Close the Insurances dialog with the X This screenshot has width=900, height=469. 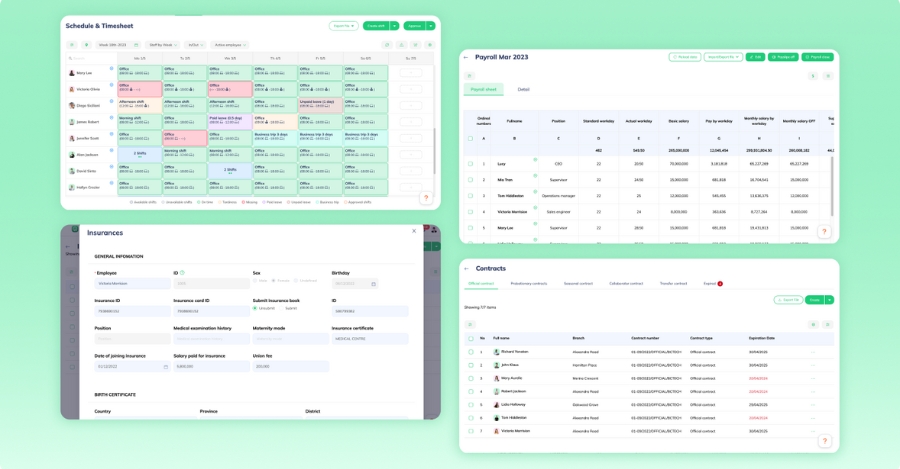(x=415, y=232)
